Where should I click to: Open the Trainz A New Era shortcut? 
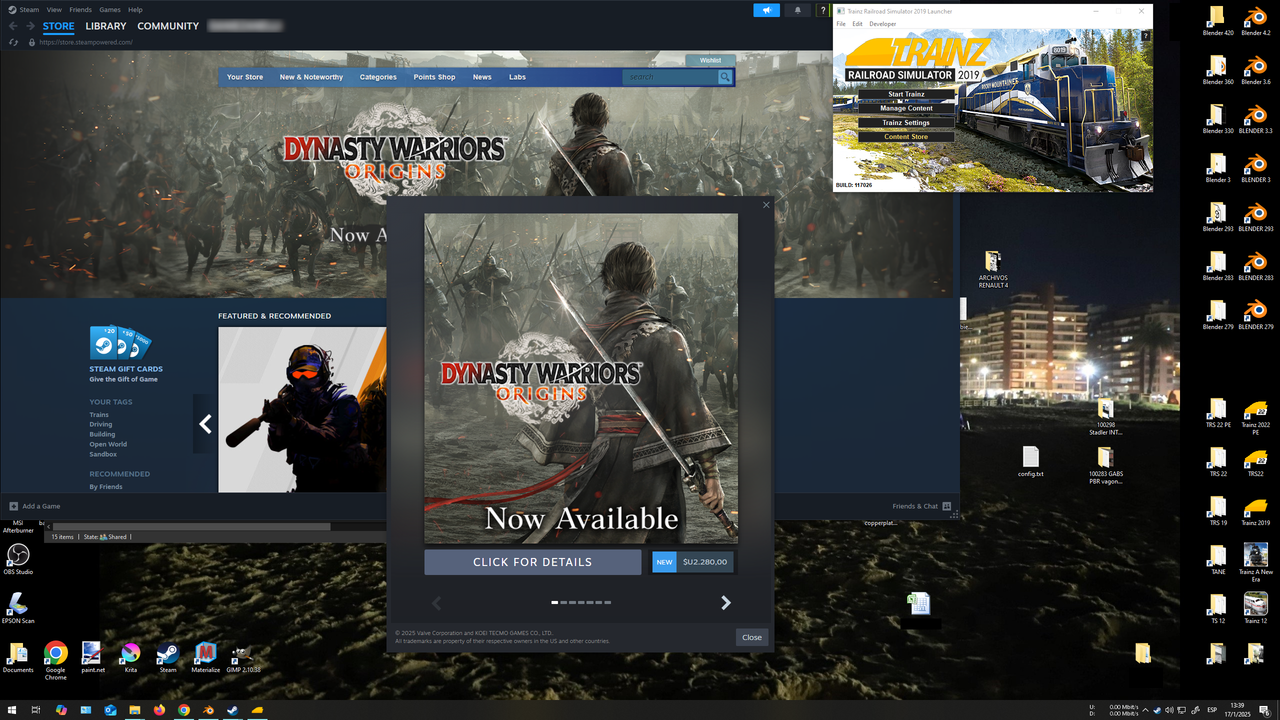(x=1255, y=561)
